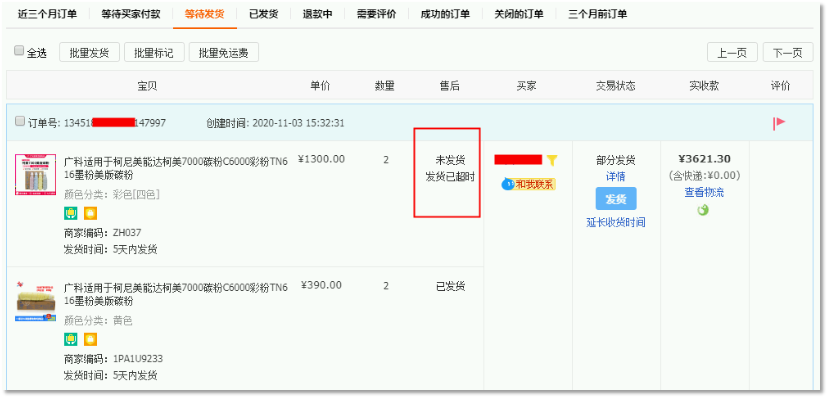Click the 批量标记 button

(154, 52)
